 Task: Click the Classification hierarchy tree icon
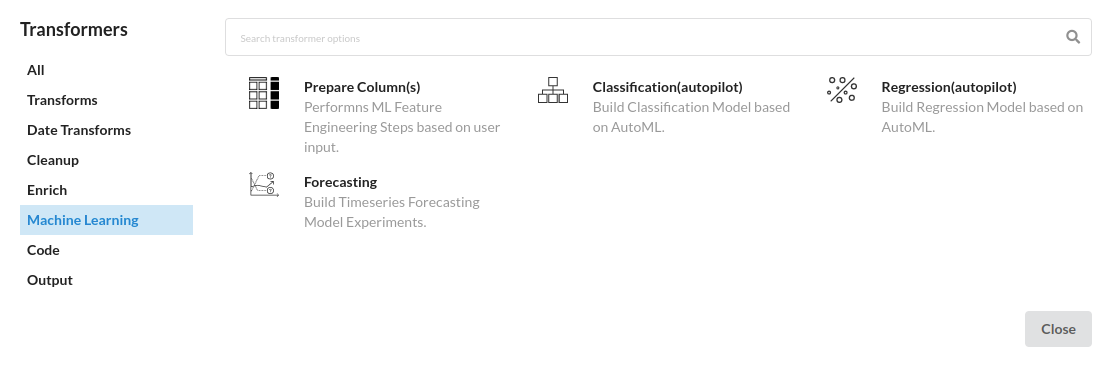pyautogui.click(x=553, y=90)
